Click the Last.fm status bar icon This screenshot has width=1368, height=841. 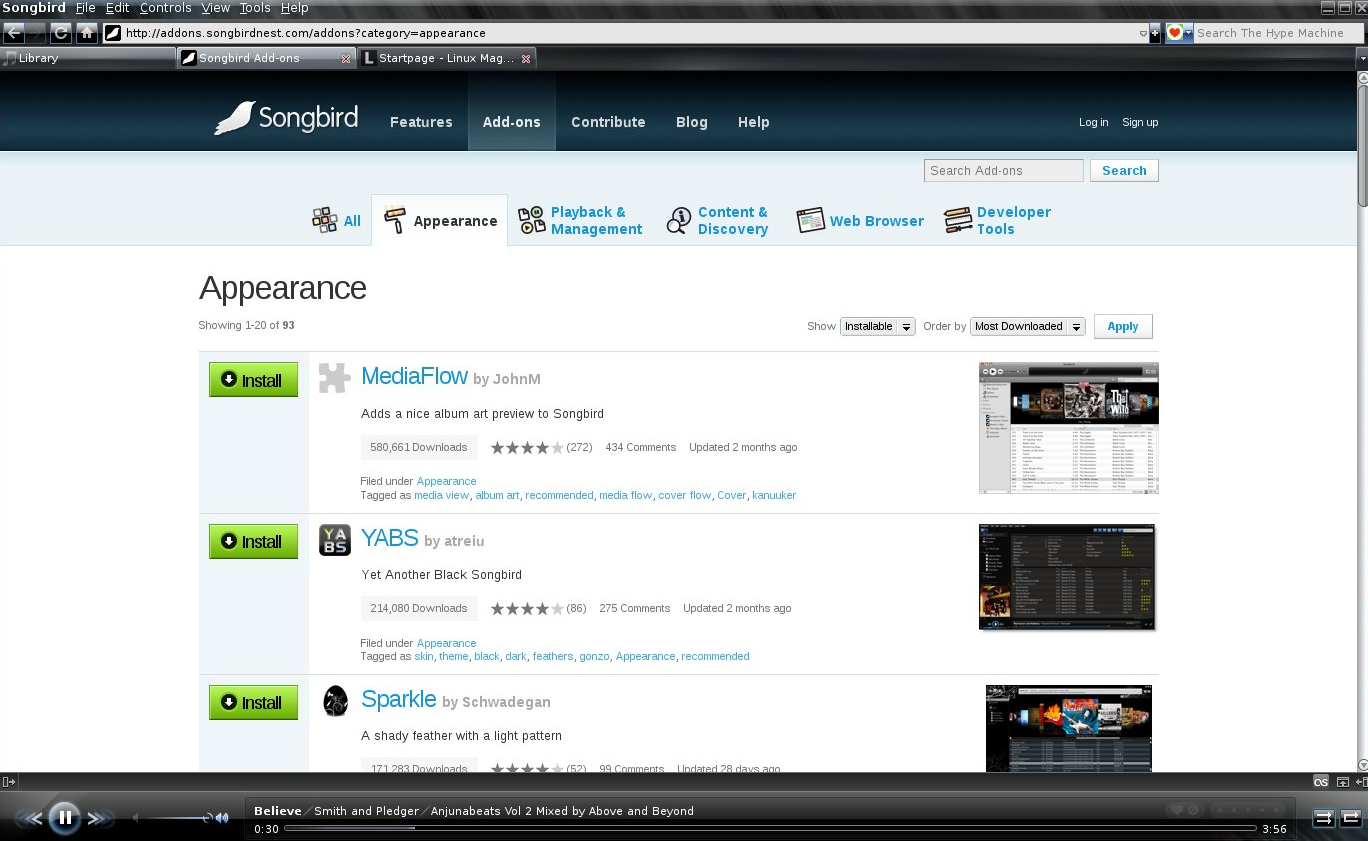pos(1321,782)
